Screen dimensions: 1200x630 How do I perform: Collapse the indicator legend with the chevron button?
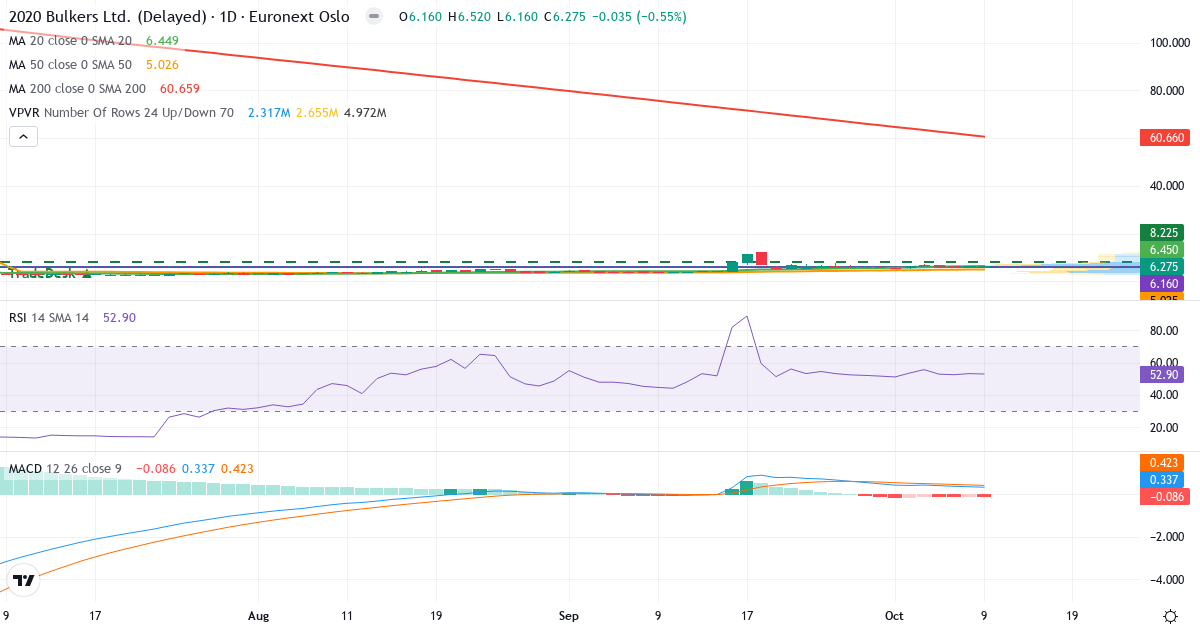(x=23, y=137)
